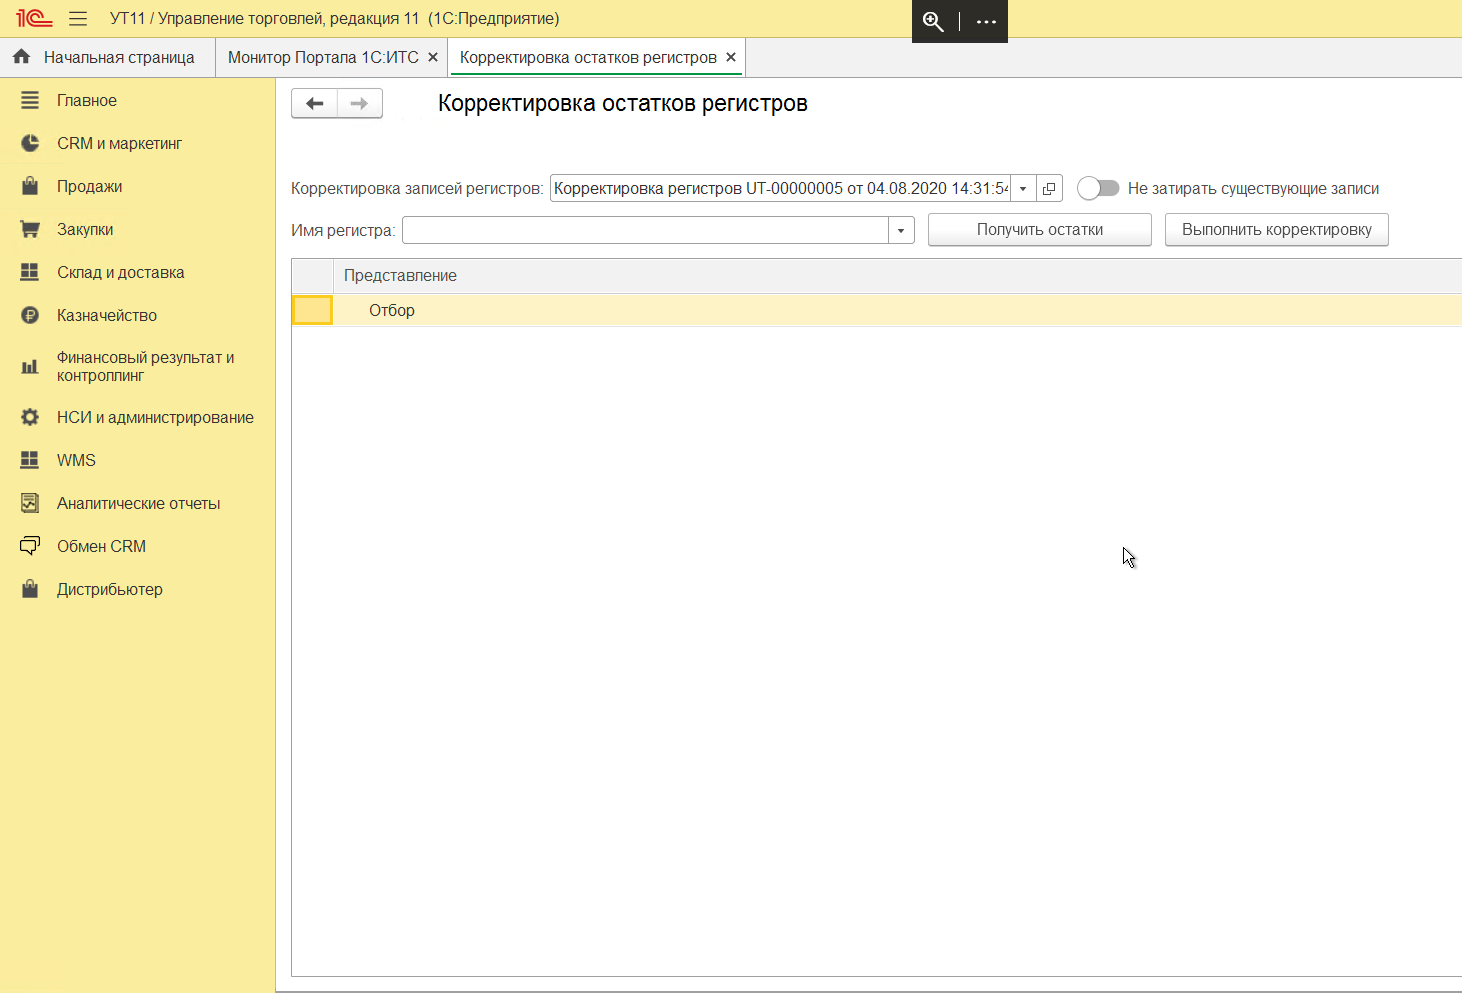Click the Аналитические отчеты report icon
Screen dimensions: 1462x993
(x=30, y=503)
